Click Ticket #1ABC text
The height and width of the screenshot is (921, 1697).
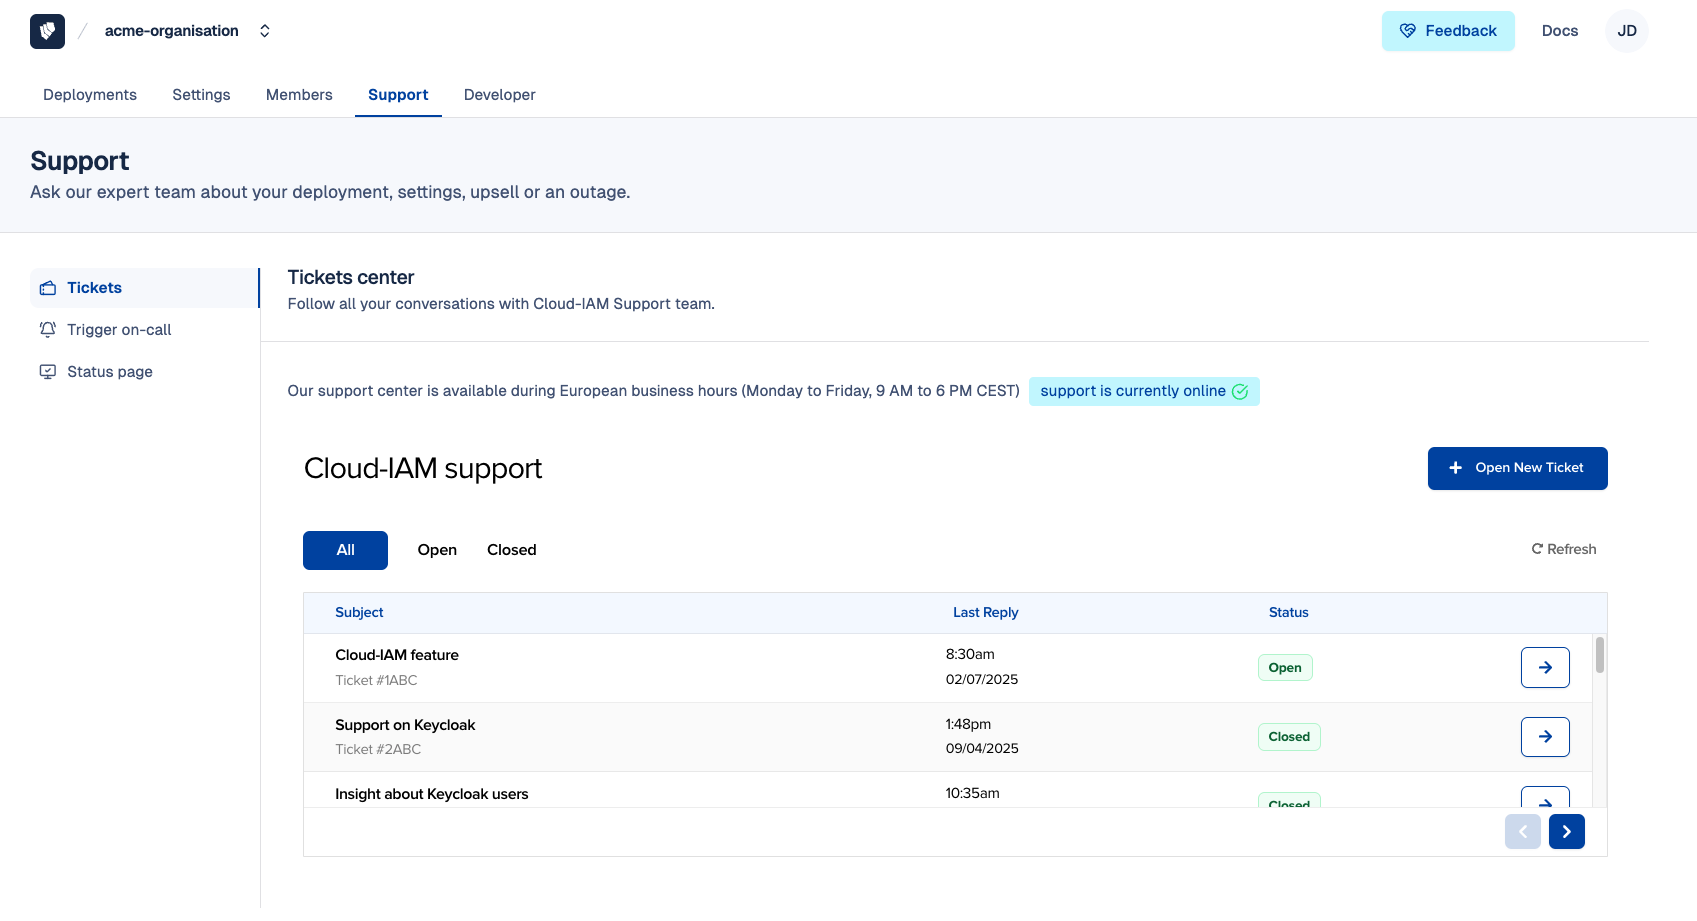tap(376, 680)
